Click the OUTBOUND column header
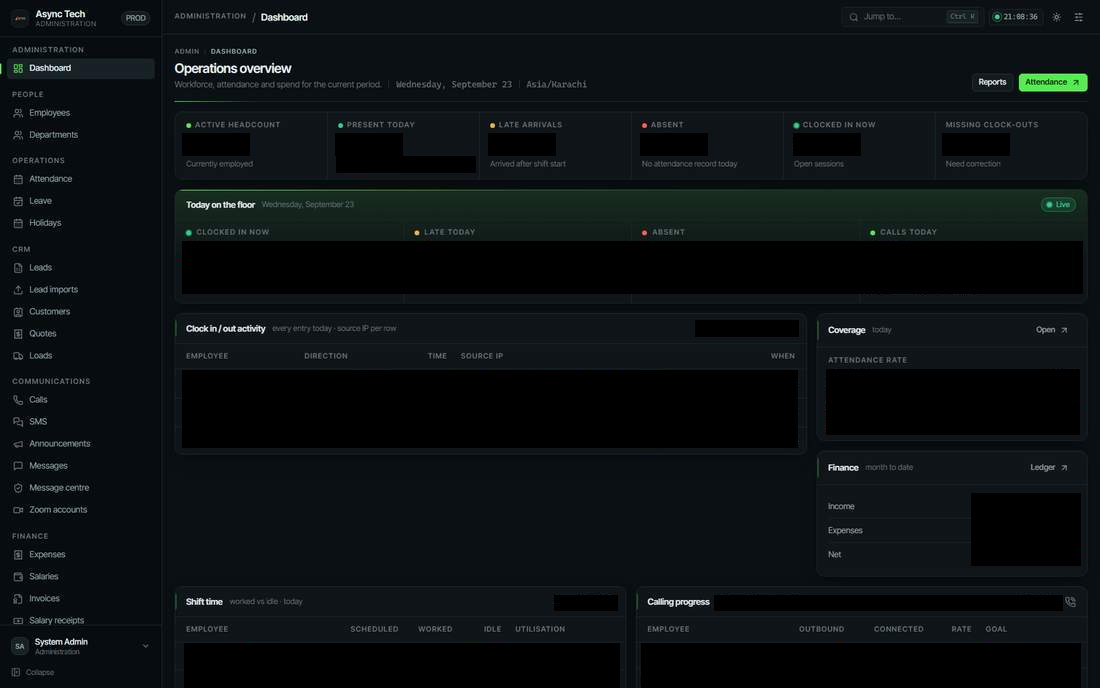The width and height of the screenshot is (1100, 688). point(821,629)
